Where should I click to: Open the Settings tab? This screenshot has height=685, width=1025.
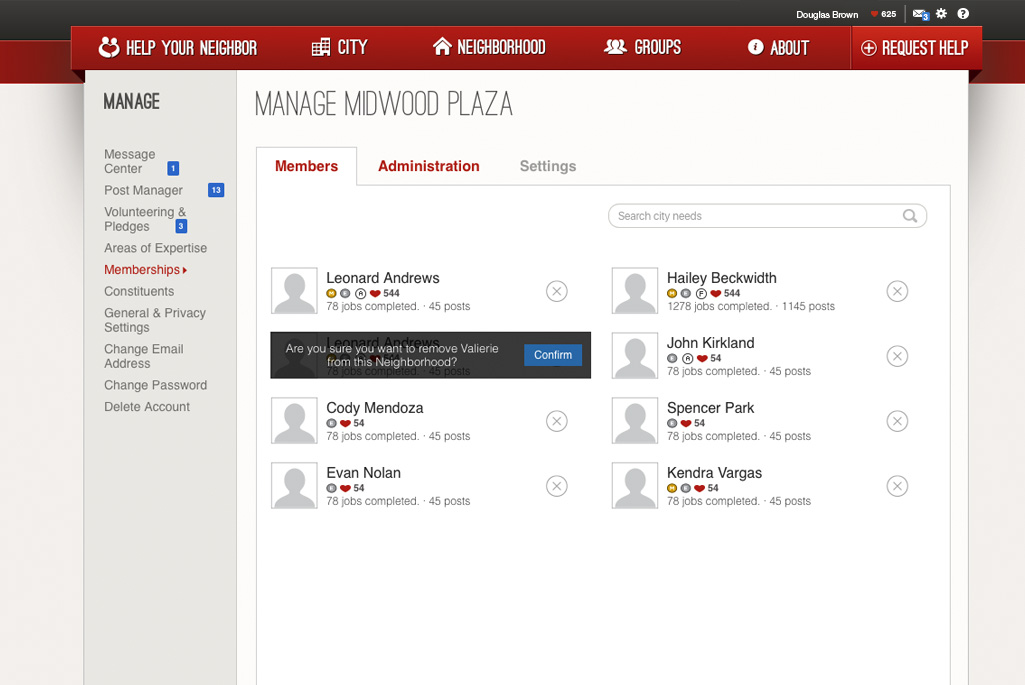[547, 166]
